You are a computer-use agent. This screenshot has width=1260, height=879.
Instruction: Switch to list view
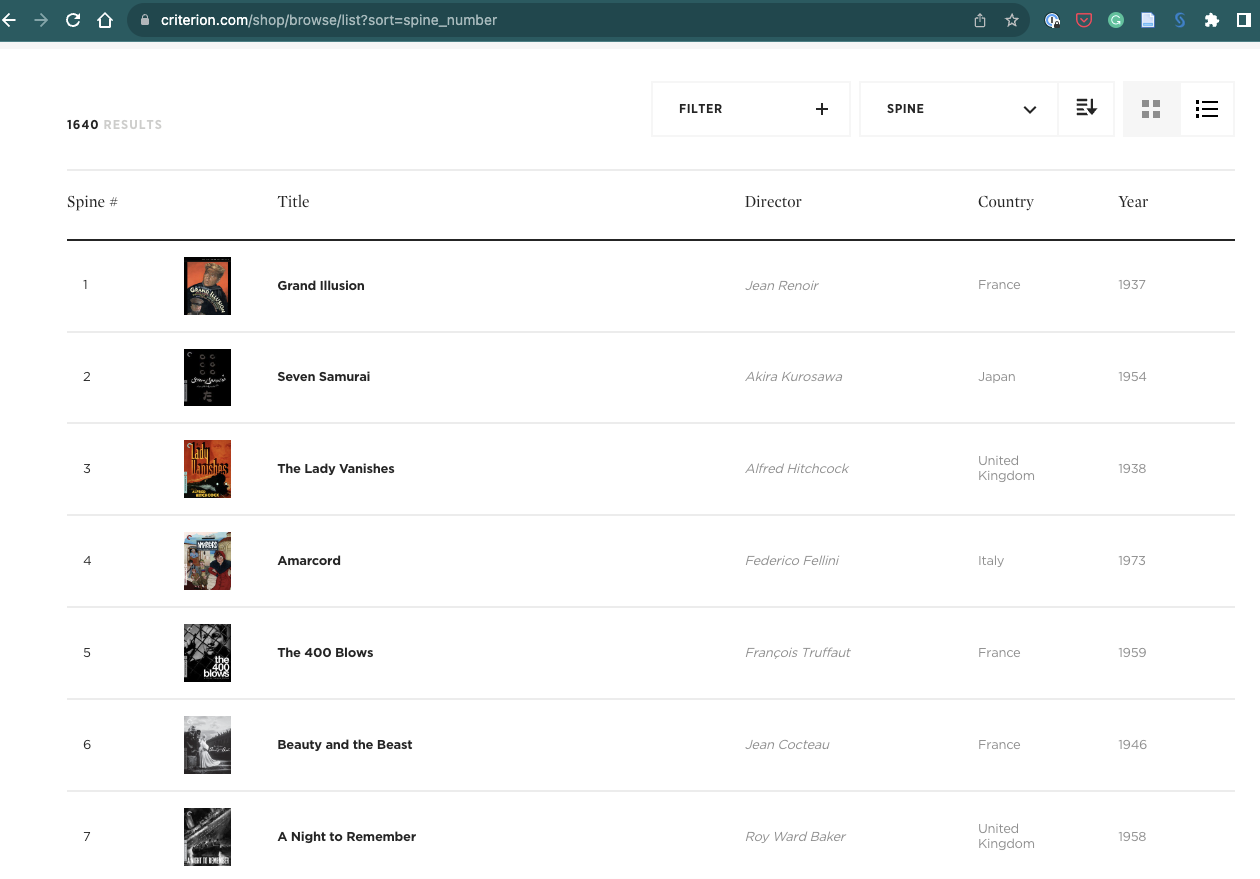click(1207, 109)
